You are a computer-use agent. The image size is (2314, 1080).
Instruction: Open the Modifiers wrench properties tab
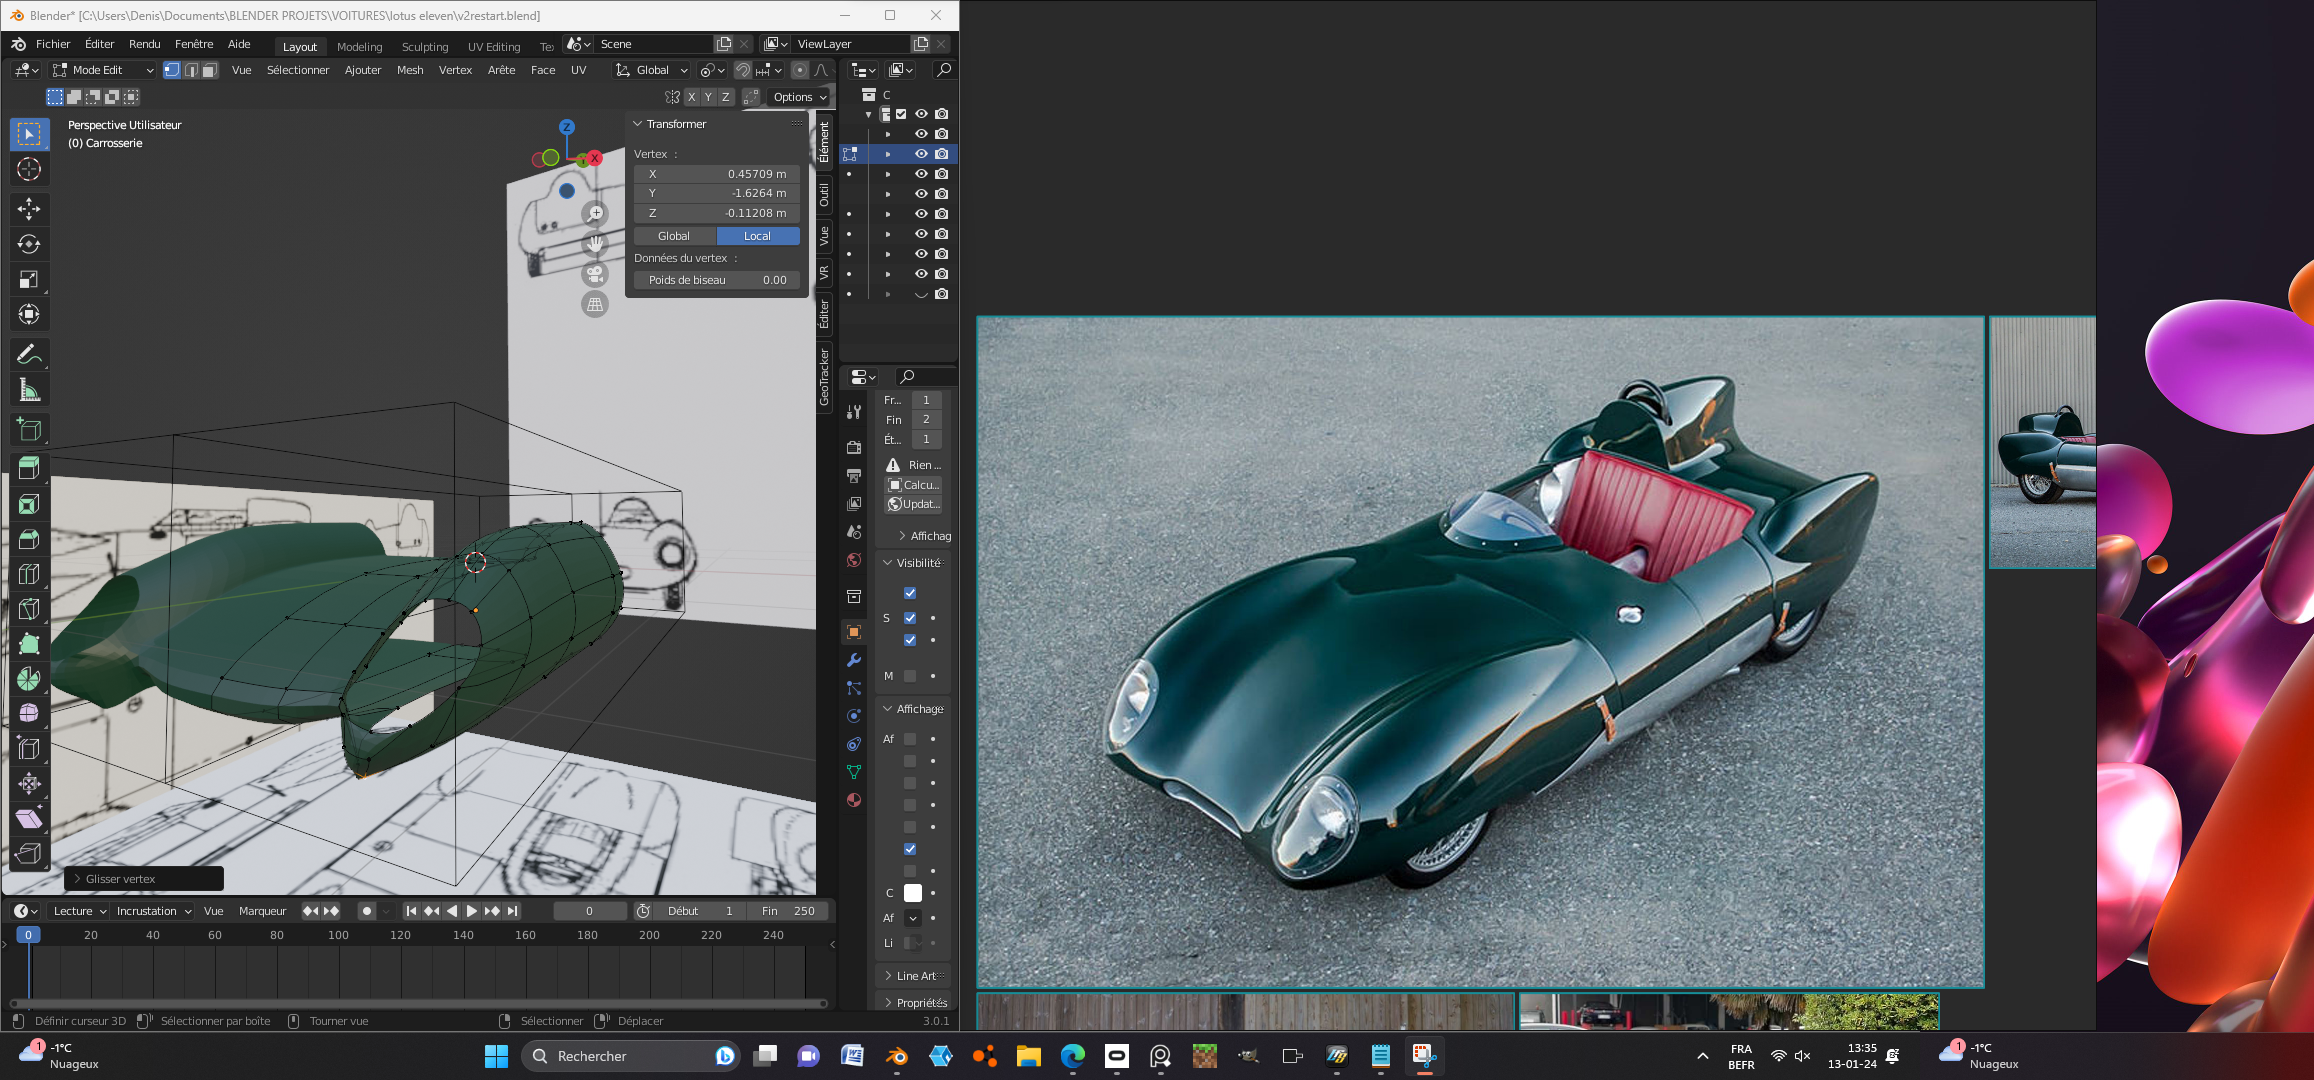pyautogui.click(x=854, y=660)
